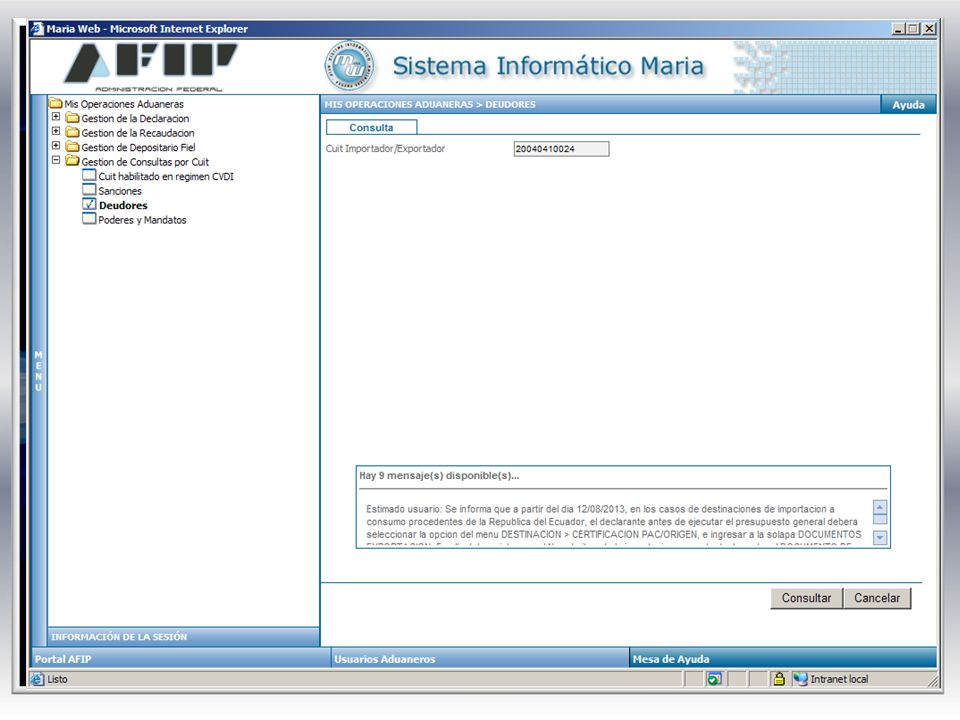Screen dimensions: 960x720
Task: Click the 'Estimado usuario' message text
Action: coord(613,522)
